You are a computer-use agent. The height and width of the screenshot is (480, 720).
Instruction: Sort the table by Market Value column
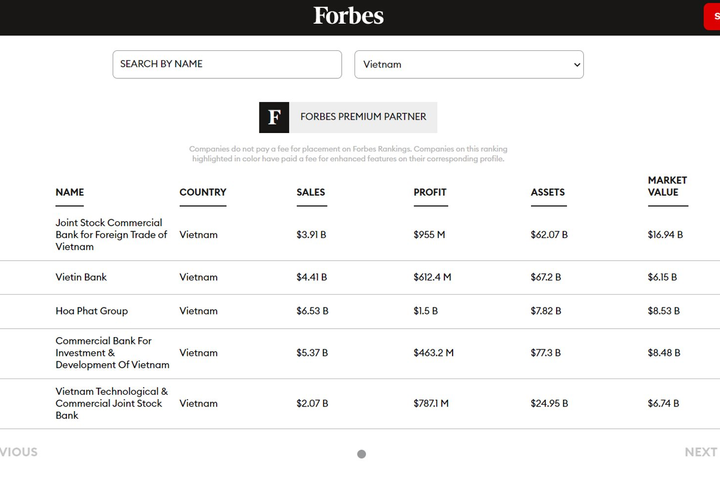pos(667,186)
